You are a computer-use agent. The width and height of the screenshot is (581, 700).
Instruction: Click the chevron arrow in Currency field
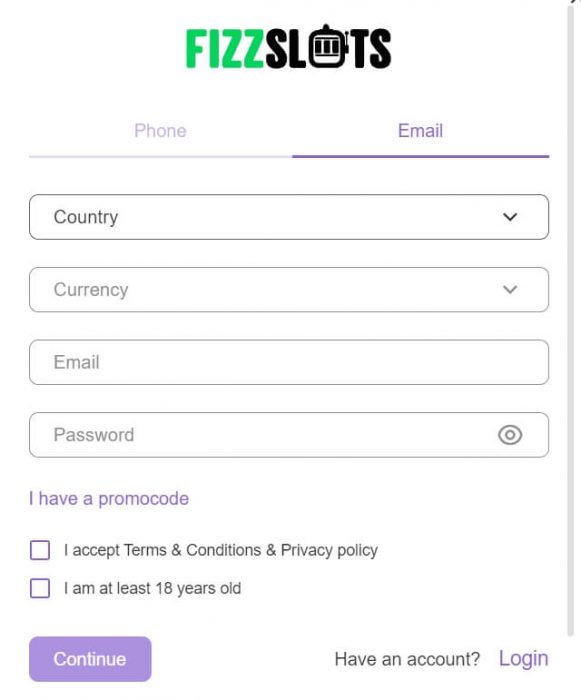click(x=510, y=289)
